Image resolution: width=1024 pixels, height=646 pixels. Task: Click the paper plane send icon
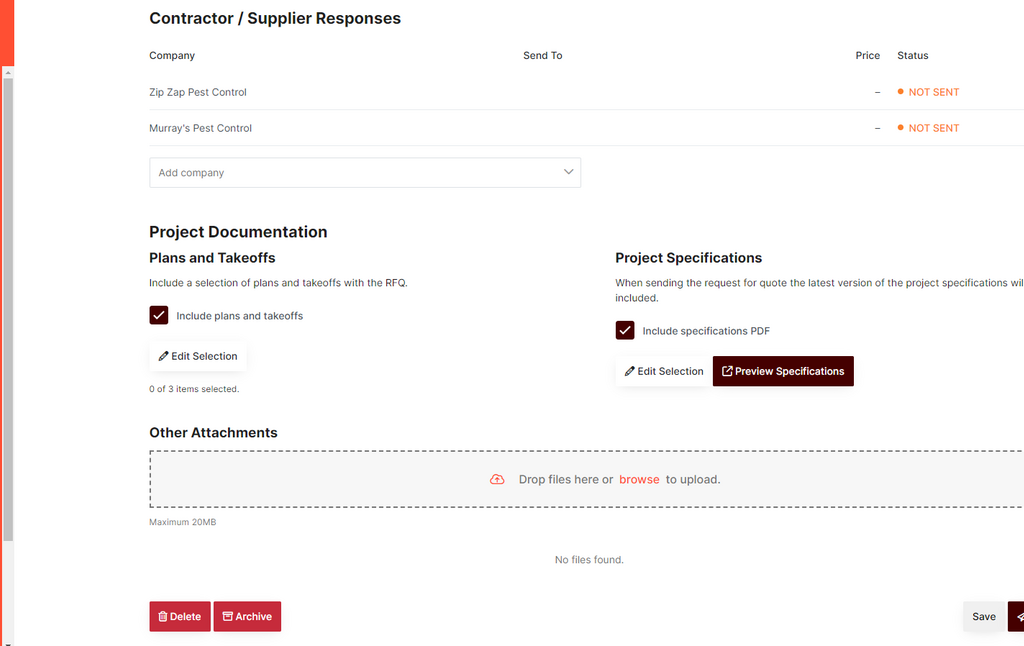pos(1018,617)
